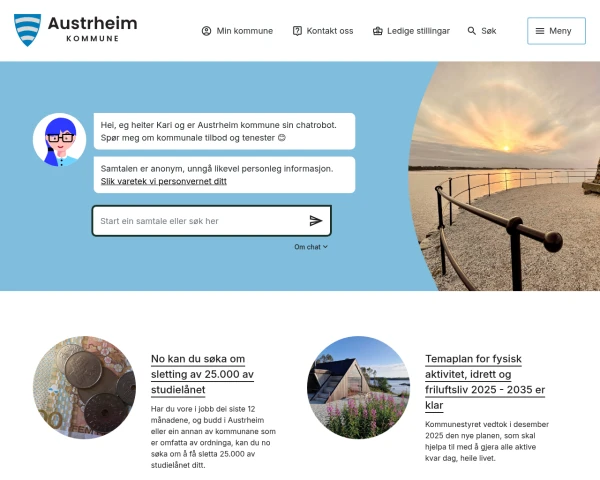
Task: Expand the Om chat dropdown
Action: pos(311,247)
